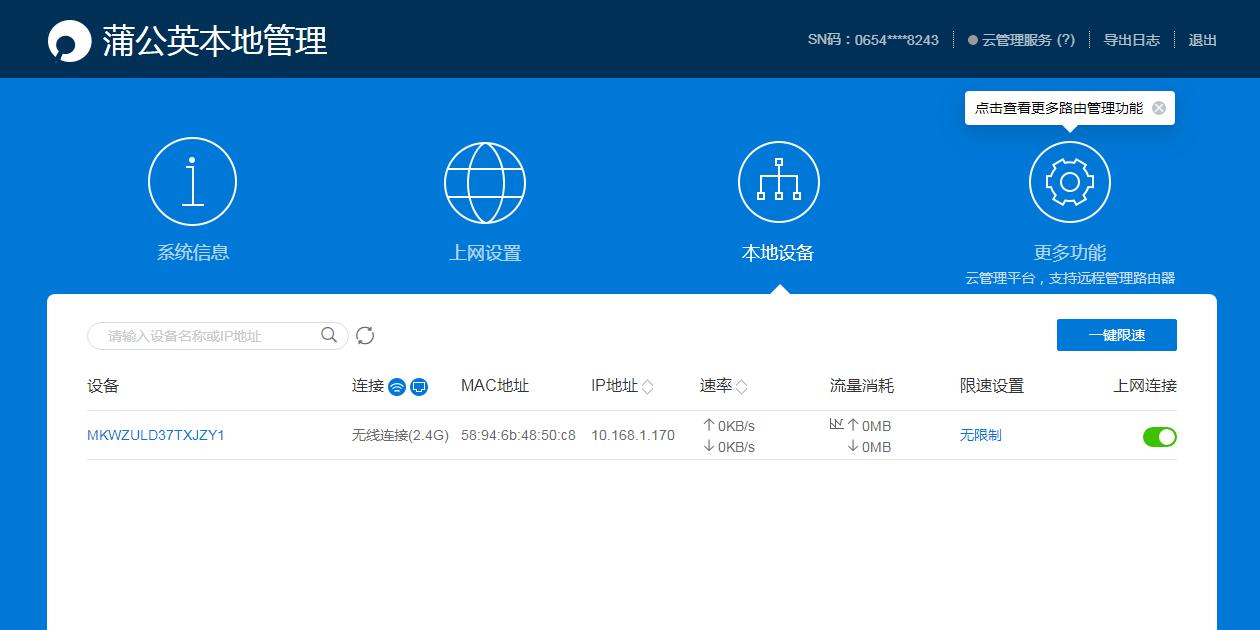Open 无限制 speed limit settings
Screen dimensions: 1260x630
981,436
